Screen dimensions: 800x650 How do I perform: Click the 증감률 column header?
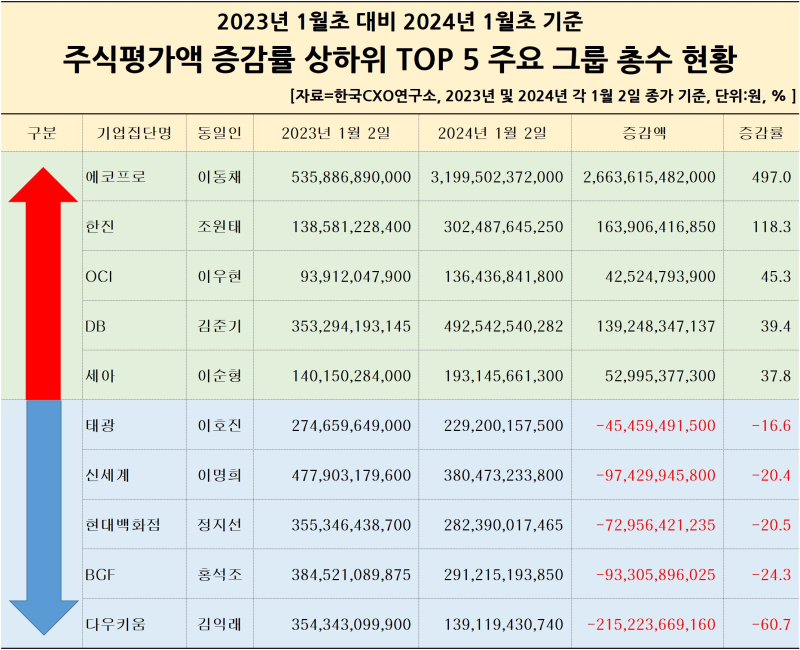[761, 133]
